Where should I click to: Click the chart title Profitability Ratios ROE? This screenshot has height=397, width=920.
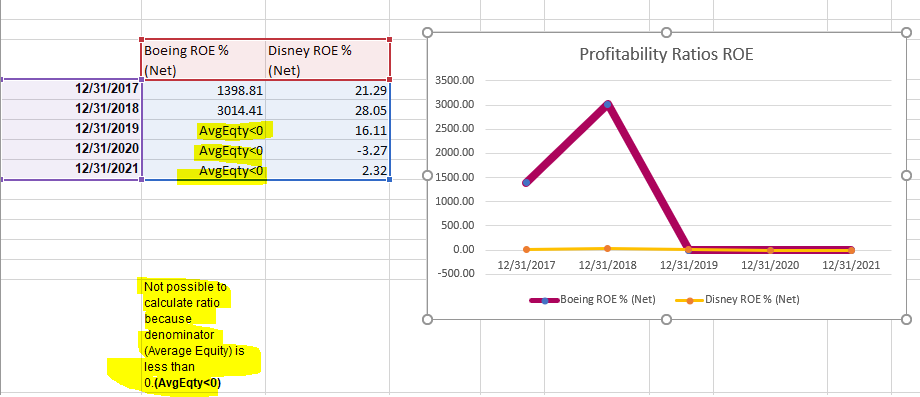click(666, 55)
